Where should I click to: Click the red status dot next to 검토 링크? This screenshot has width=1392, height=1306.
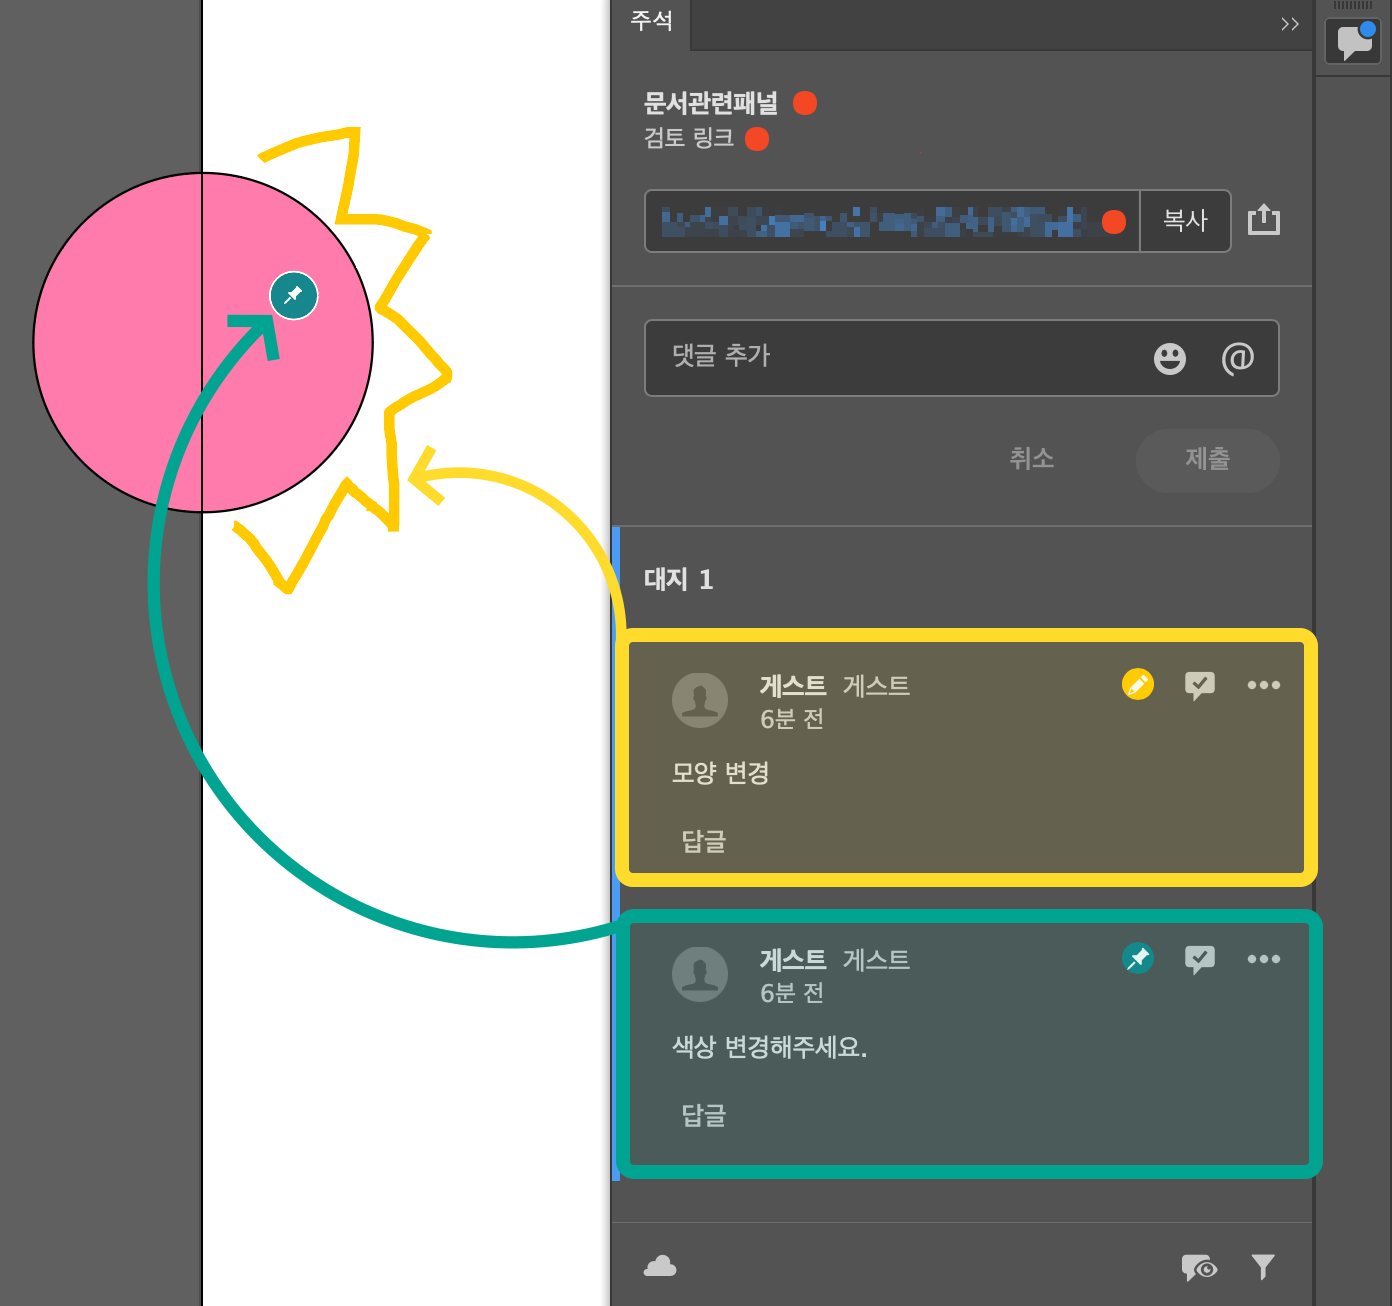tap(757, 139)
